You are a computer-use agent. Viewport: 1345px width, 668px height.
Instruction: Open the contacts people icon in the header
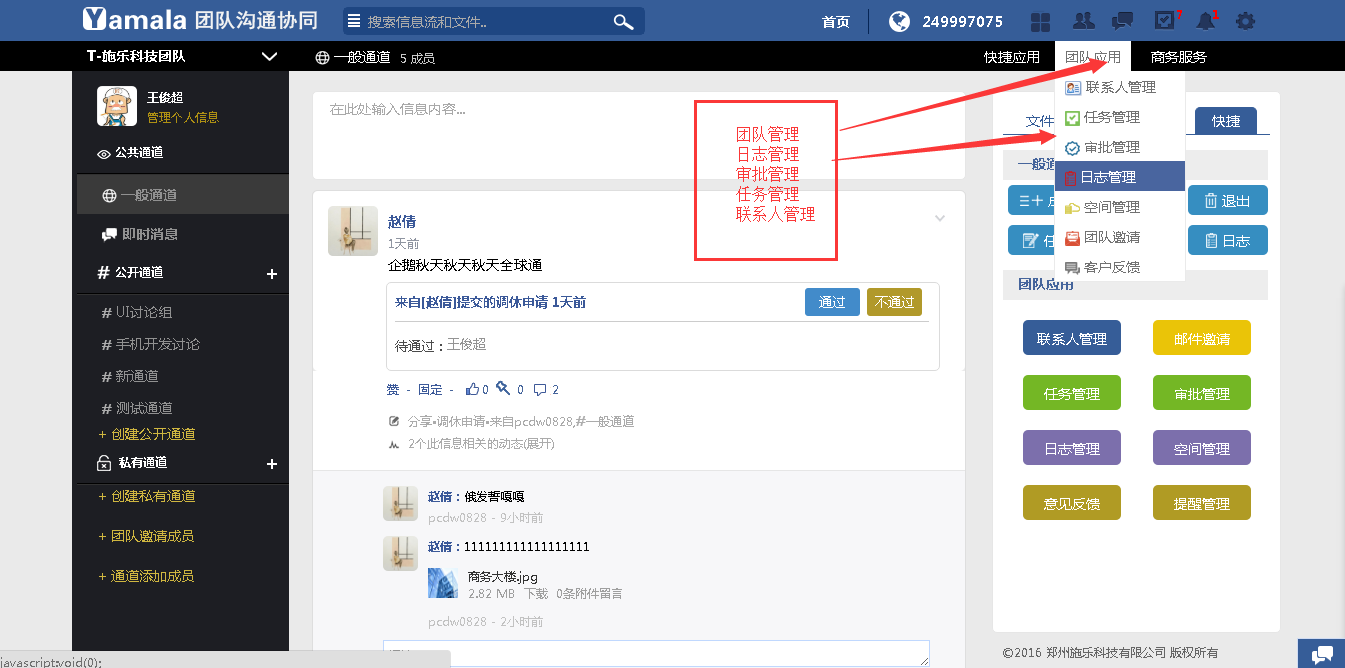coord(1083,21)
